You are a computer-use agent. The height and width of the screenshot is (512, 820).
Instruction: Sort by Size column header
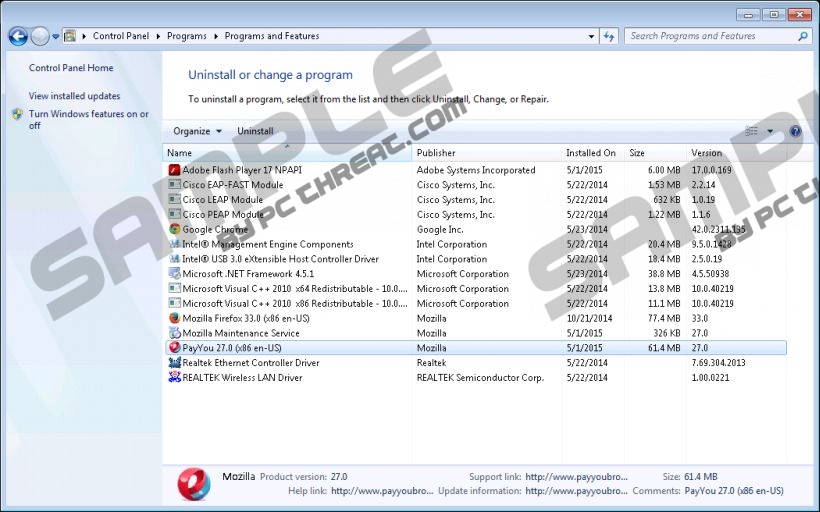[655, 153]
